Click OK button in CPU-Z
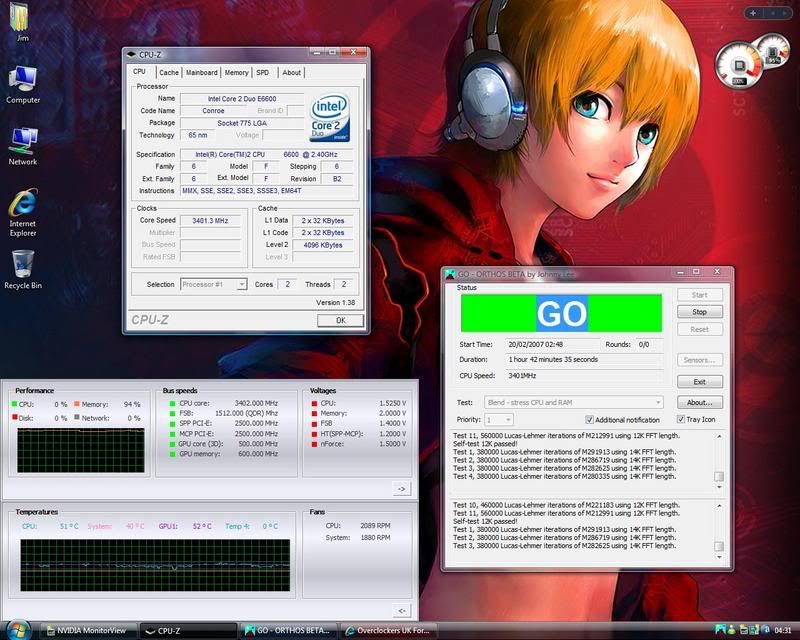Viewport: 800px width, 640px height. (340, 320)
